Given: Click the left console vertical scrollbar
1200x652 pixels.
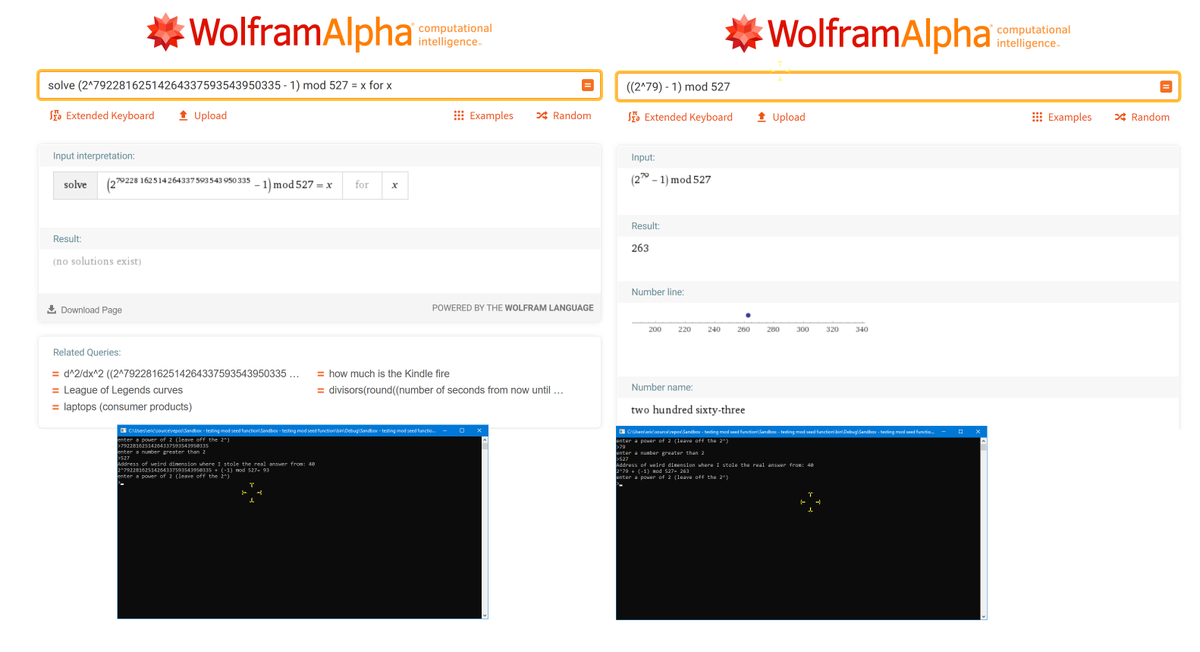Looking at the screenshot, I should click(485, 527).
